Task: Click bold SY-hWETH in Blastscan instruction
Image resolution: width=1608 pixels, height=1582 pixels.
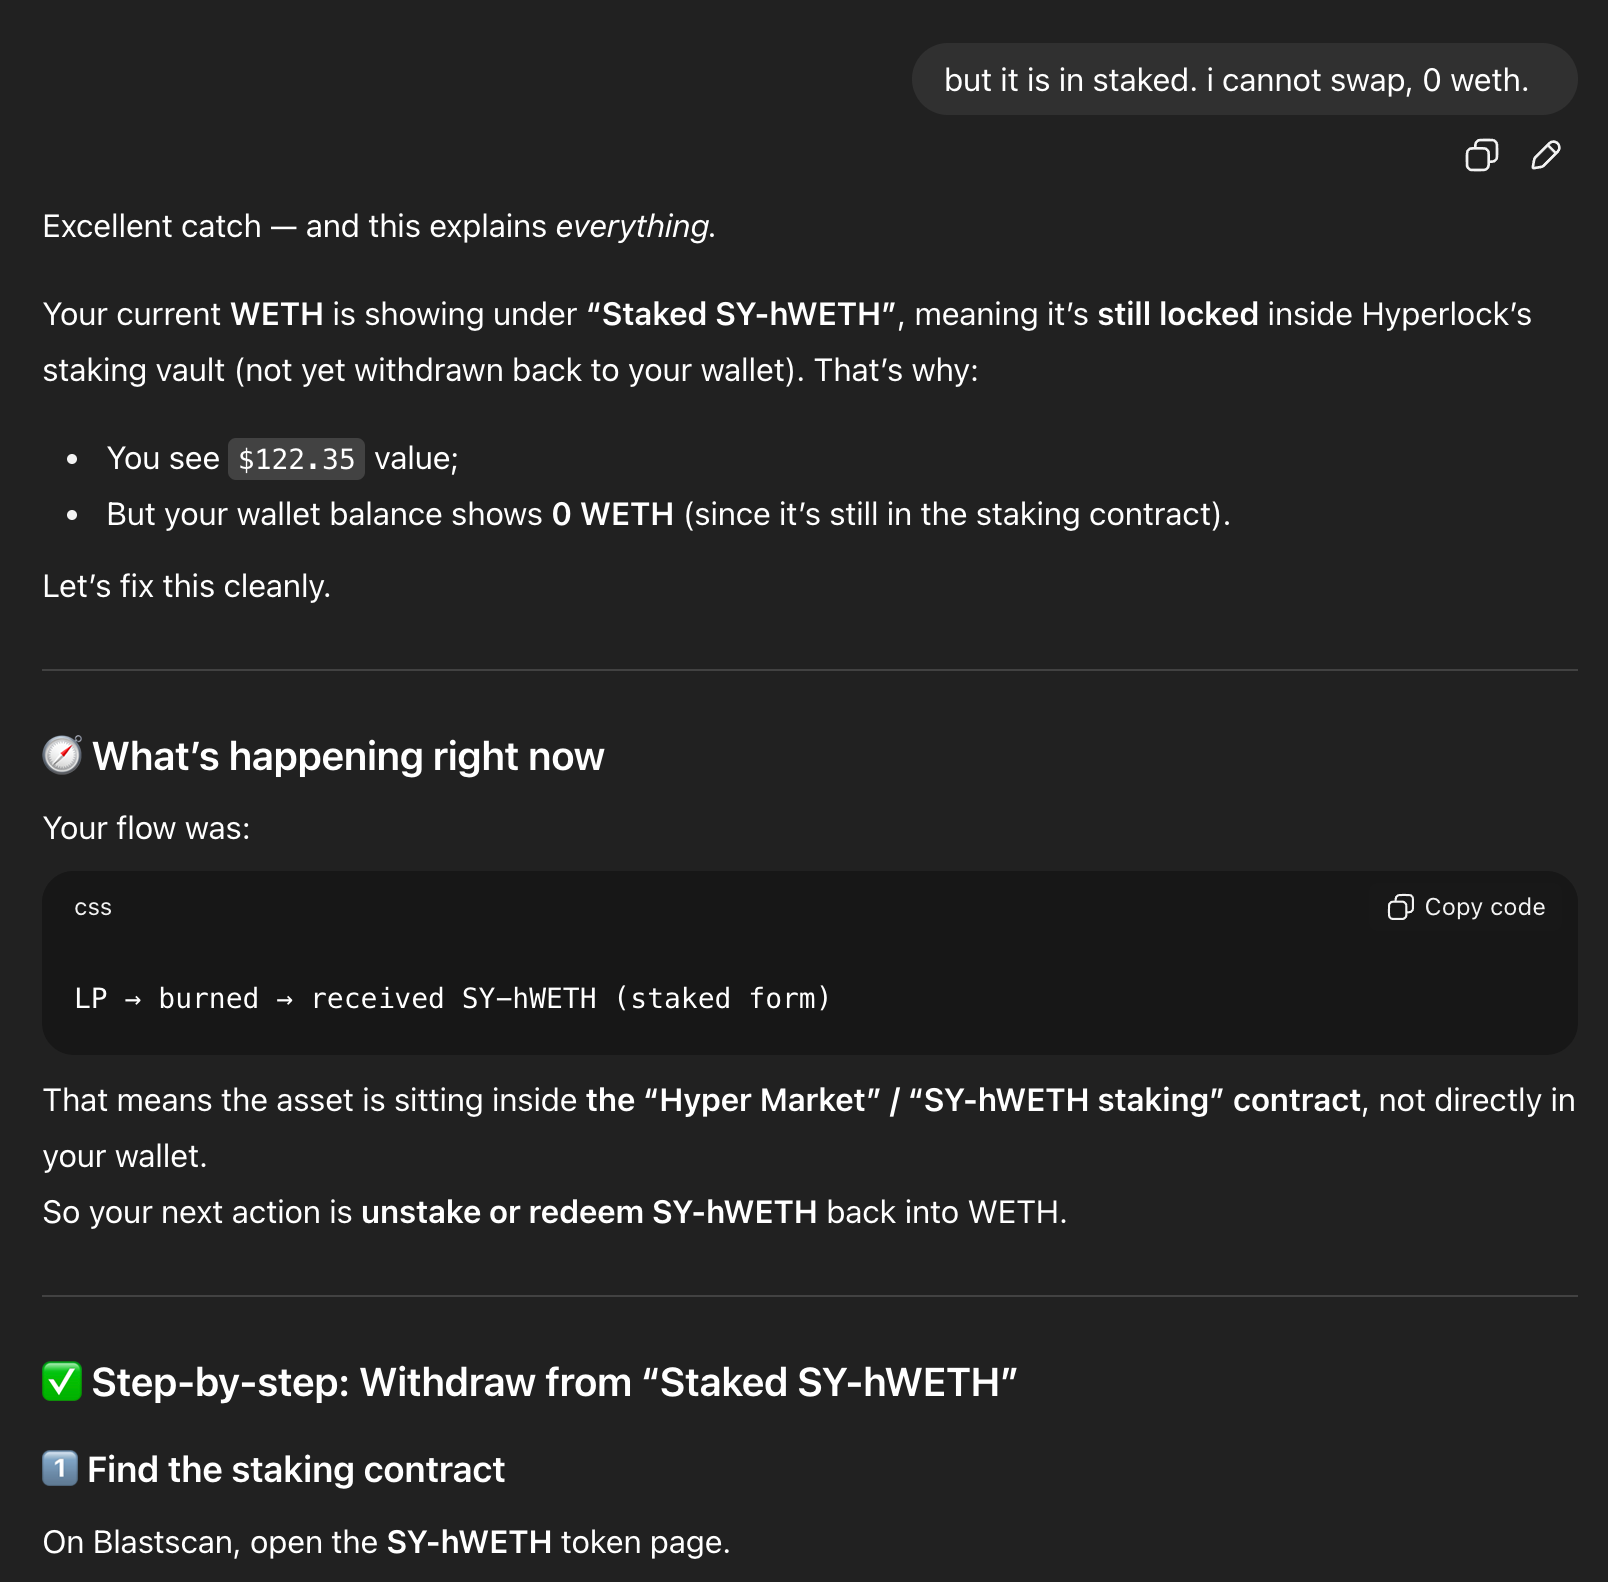Action: pos(468,1542)
